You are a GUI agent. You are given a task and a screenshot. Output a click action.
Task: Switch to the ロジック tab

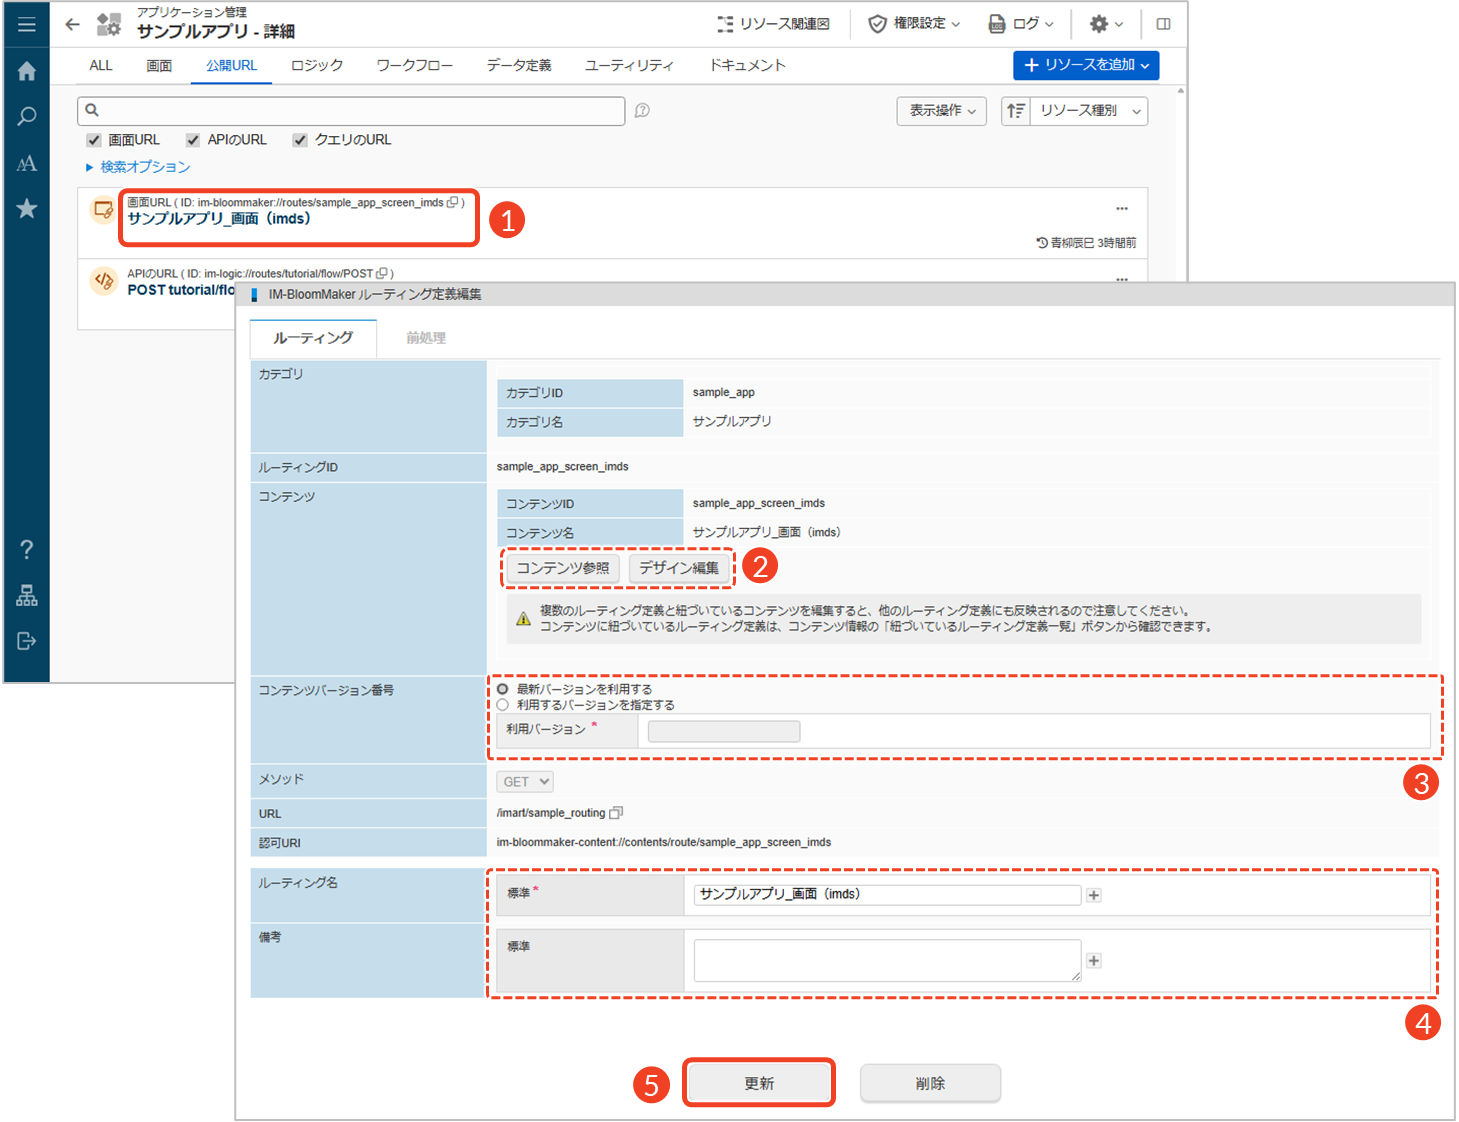pos(316,66)
